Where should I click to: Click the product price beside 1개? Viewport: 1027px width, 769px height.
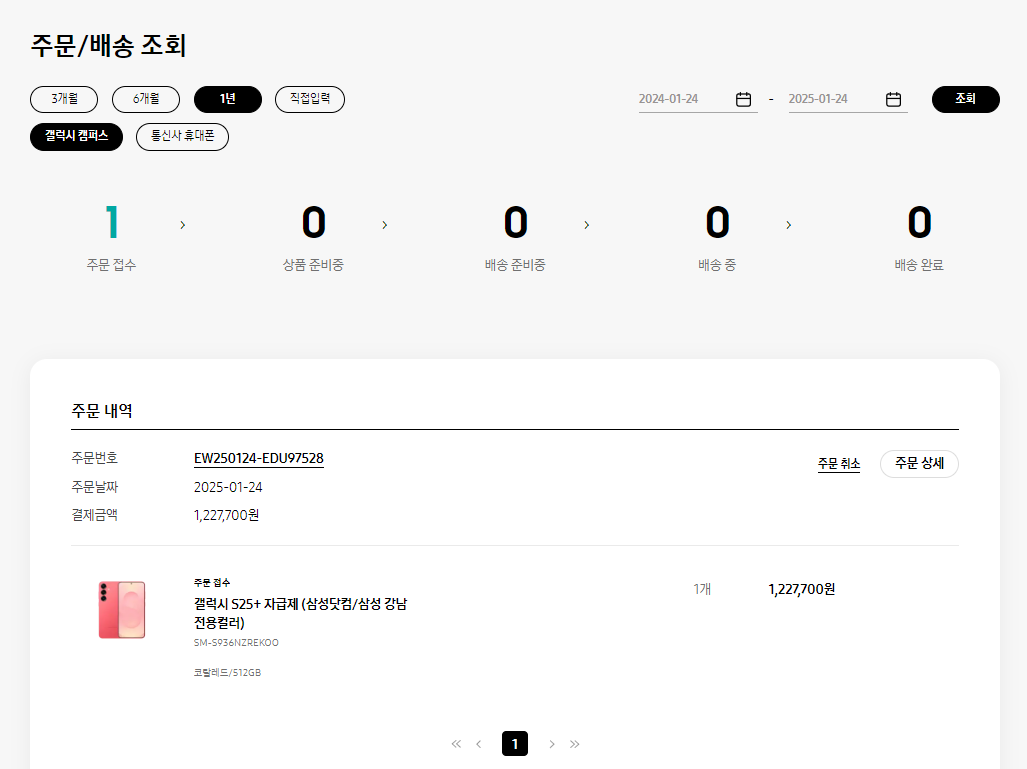[802, 590]
